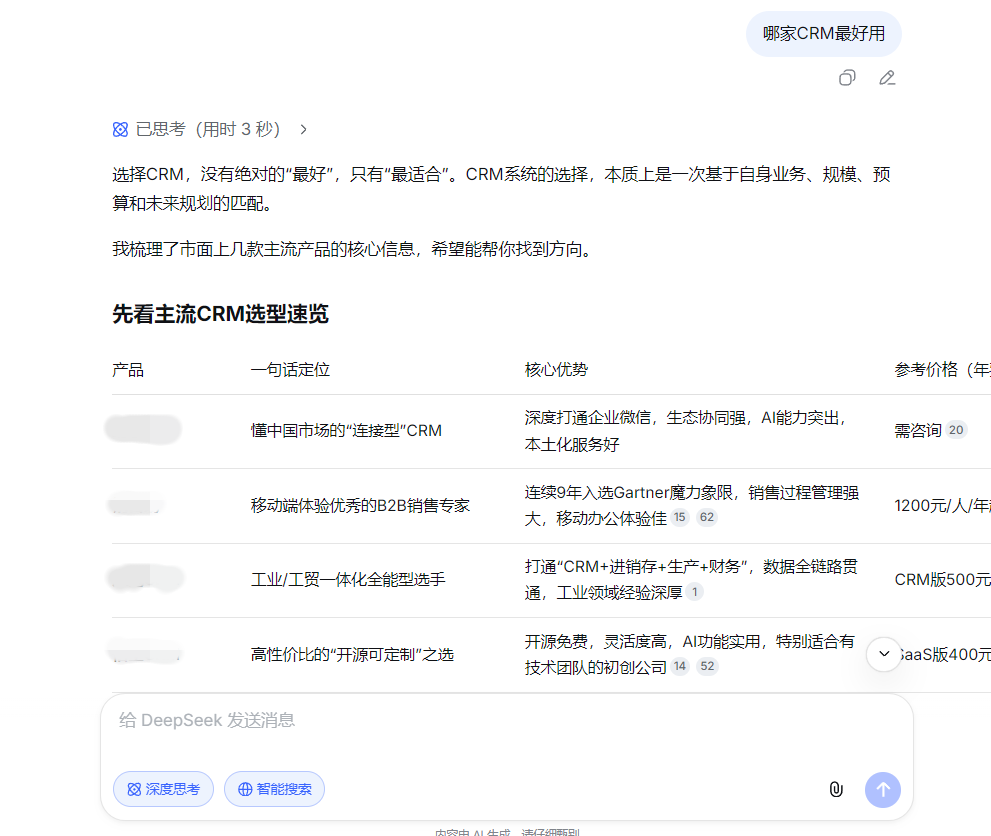Open citation 15 after 移动办公体验佳
Image resolution: width=991 pixels, height=836 pixels.
coord(679,518)
